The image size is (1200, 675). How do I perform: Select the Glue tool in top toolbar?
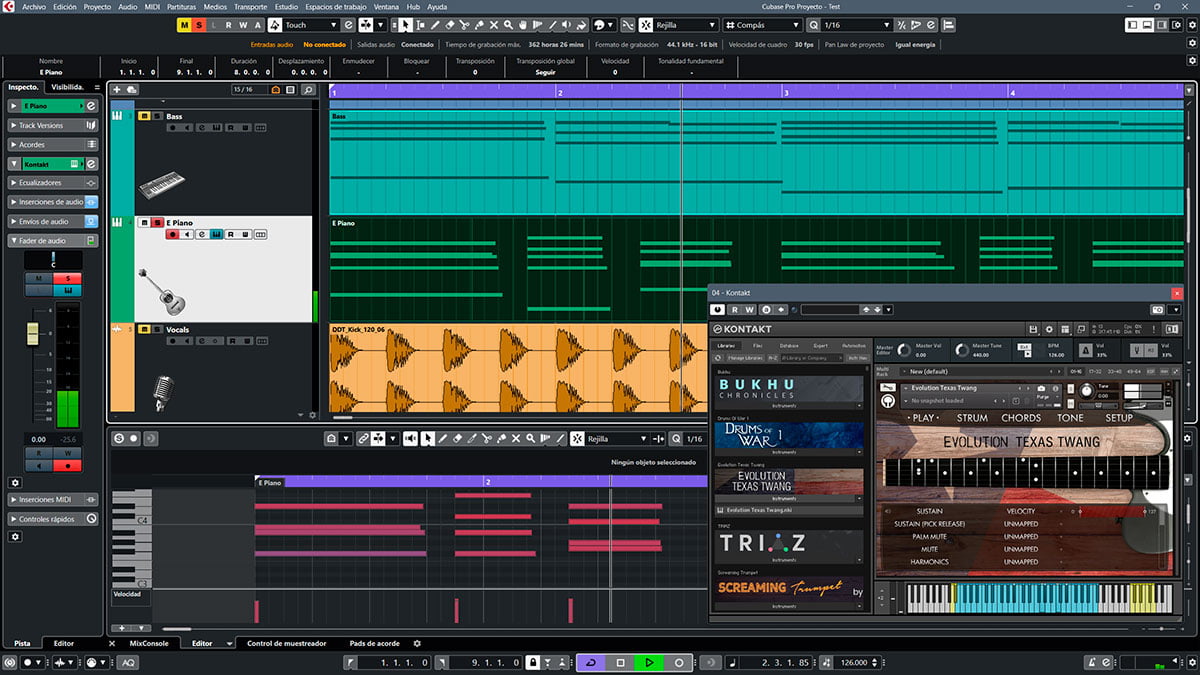click(479, 25)
